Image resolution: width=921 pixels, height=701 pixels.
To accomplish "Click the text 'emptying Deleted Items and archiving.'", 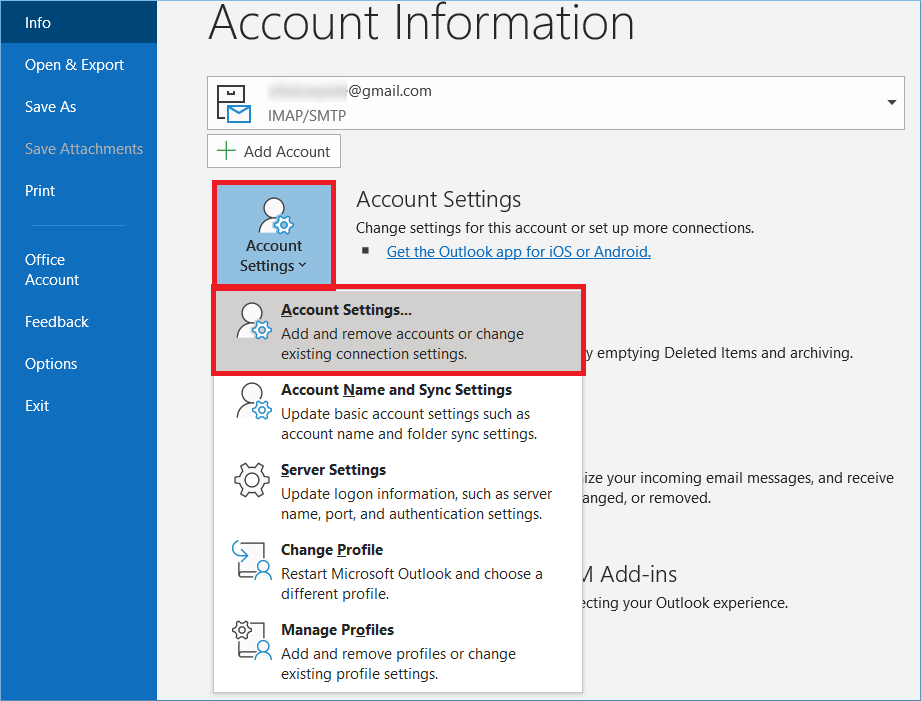I will [x=725, y=353].
